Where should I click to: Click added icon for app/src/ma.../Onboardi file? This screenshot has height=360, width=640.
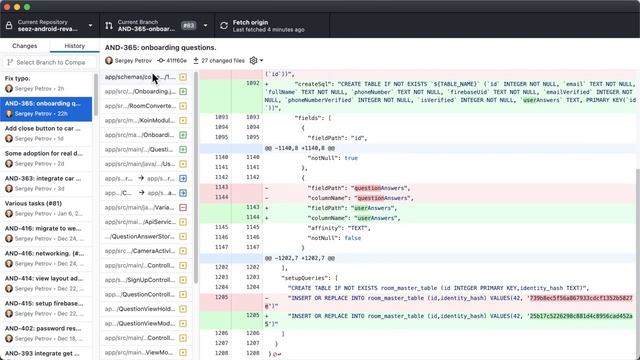(x=183, y=135)
